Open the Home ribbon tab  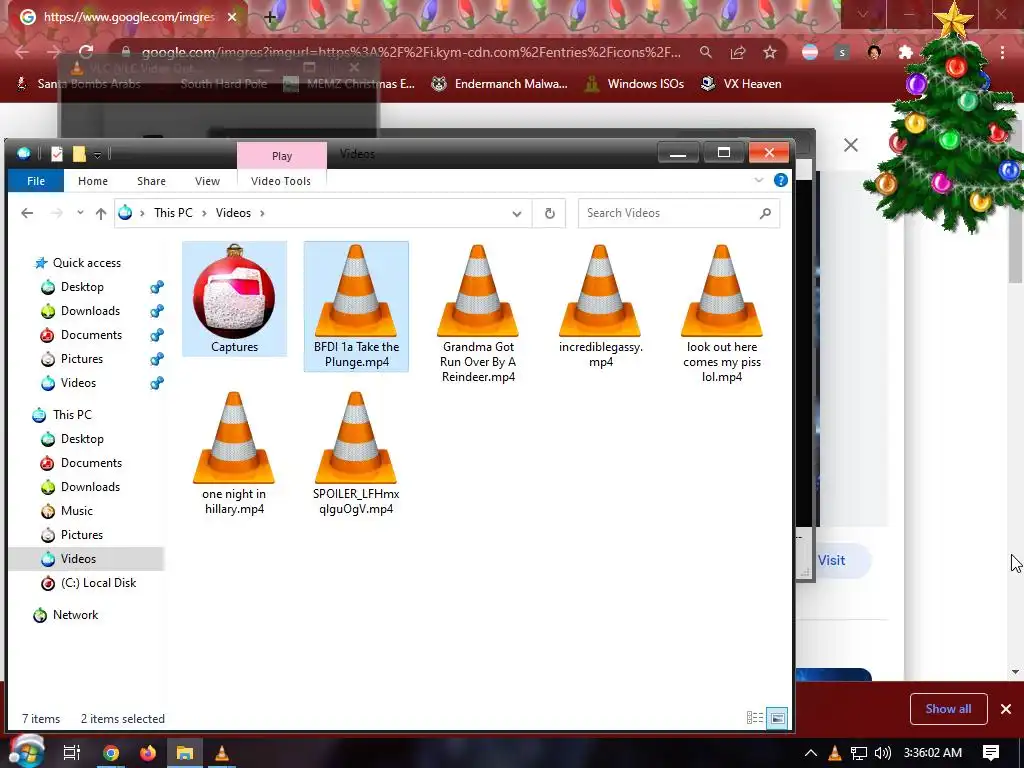point(93,181)
